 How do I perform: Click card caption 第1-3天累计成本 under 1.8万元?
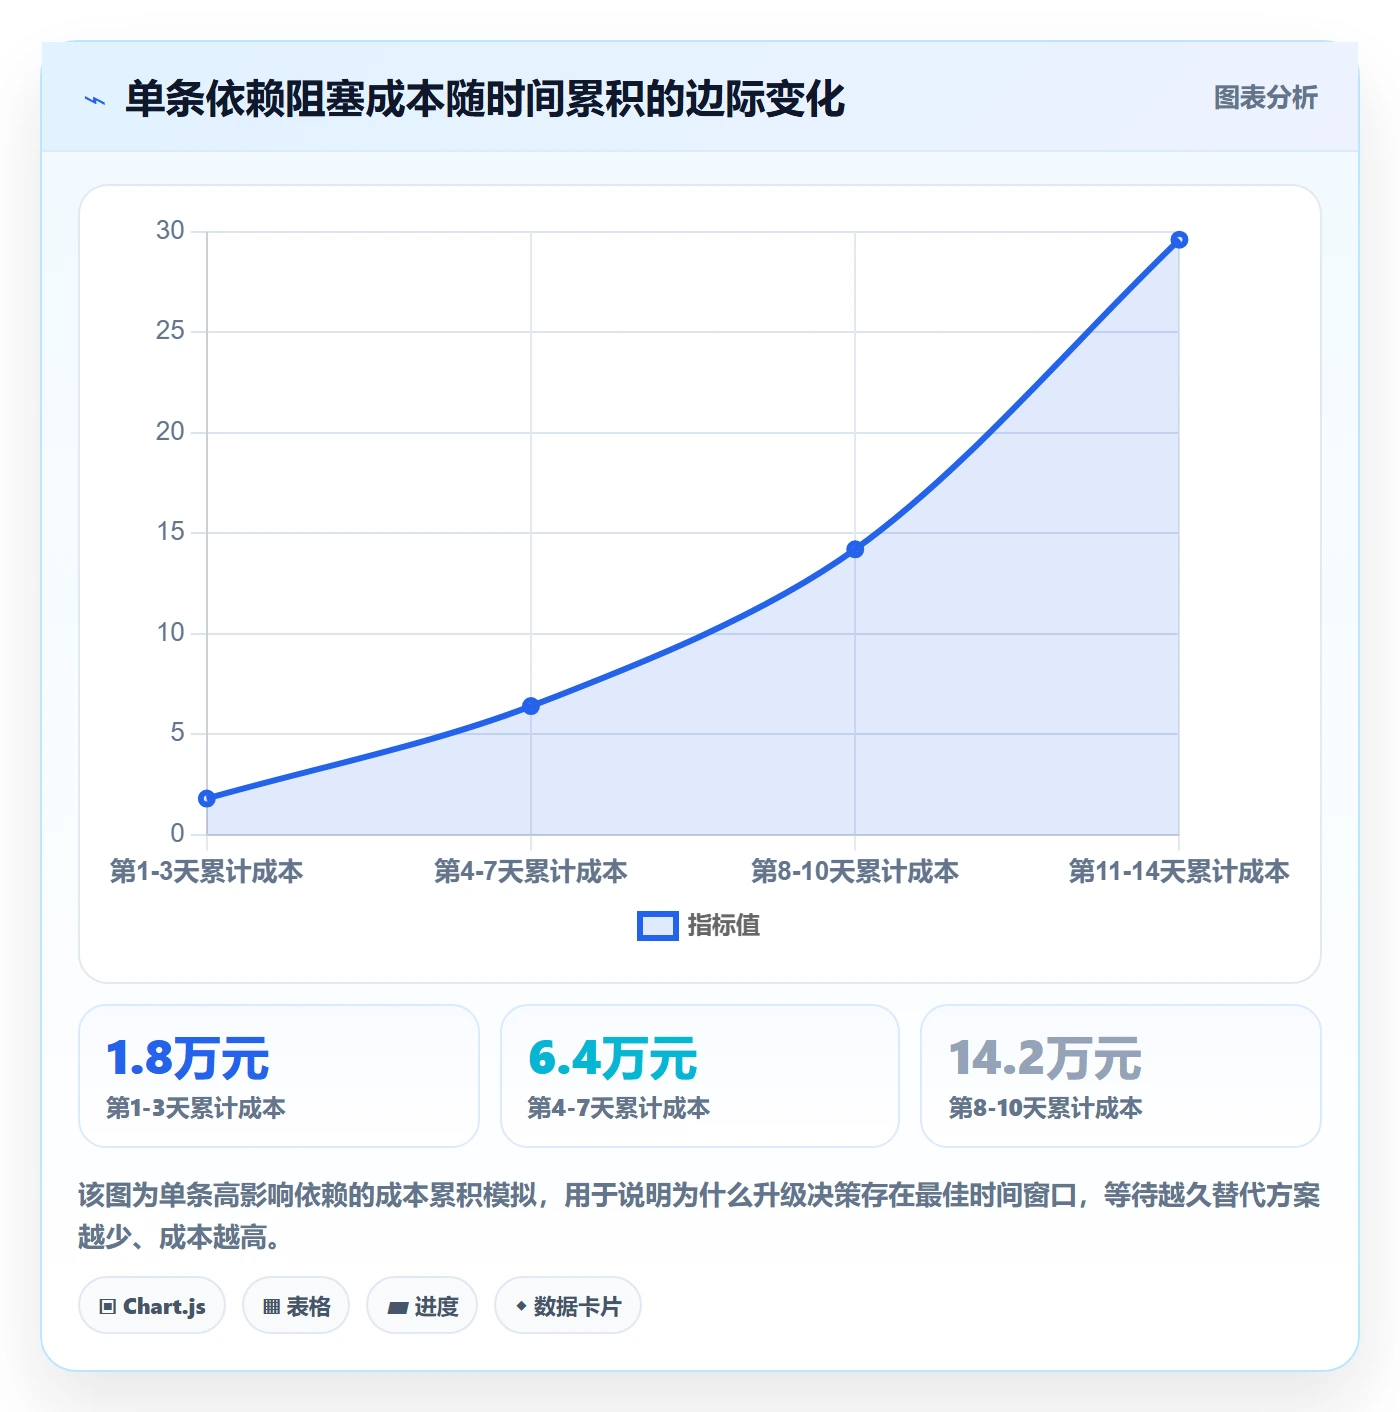point(196,1108)
